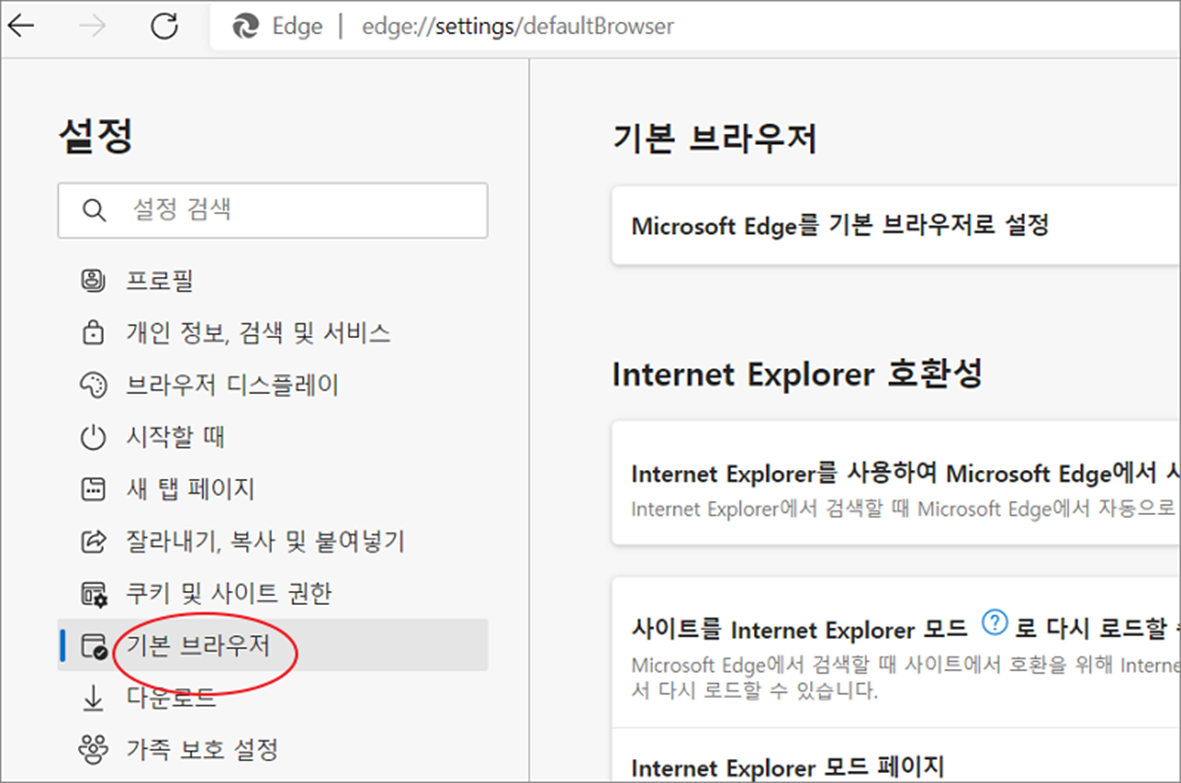The width and height of the screenshot is (1181, 783).
Task: Click the browser Back arrow
Action: coord(21,26)
